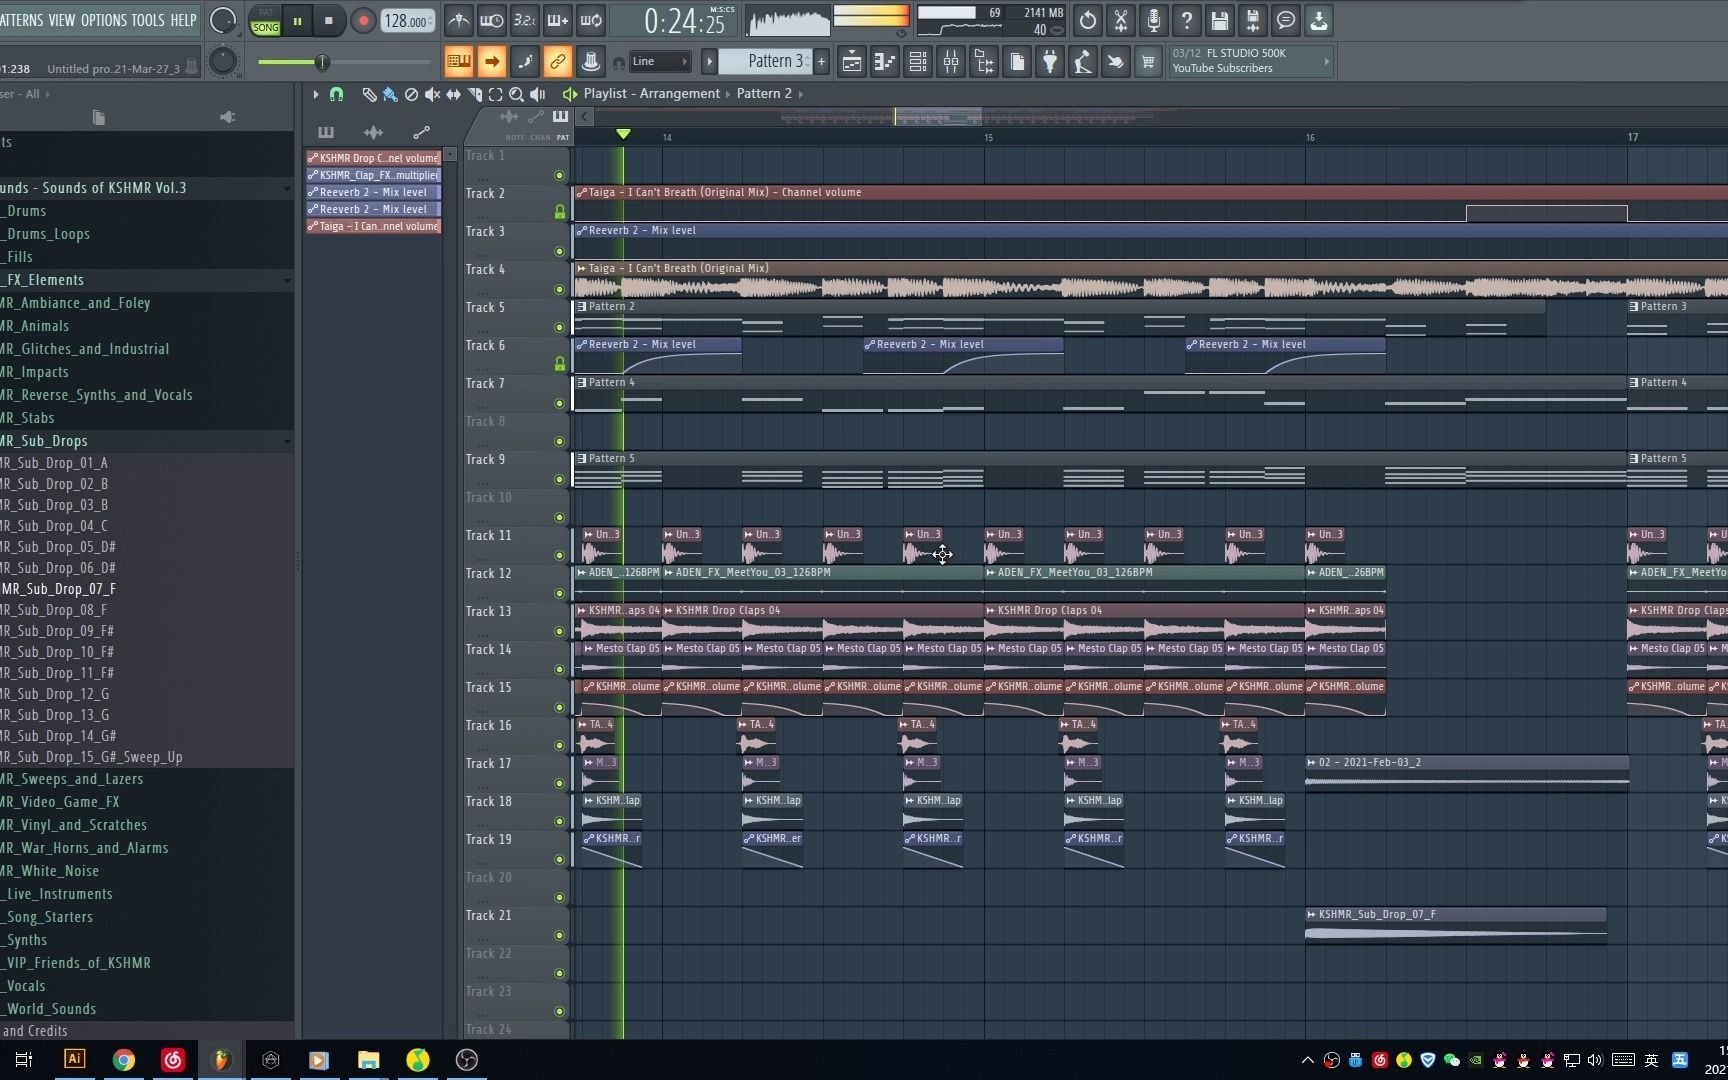The height and width of the screenshot is (1080, 1728).
Task: Click the KSHMR_Sub_Drop_07_F clip on Track 21
Action: (x=1455, y=925)
